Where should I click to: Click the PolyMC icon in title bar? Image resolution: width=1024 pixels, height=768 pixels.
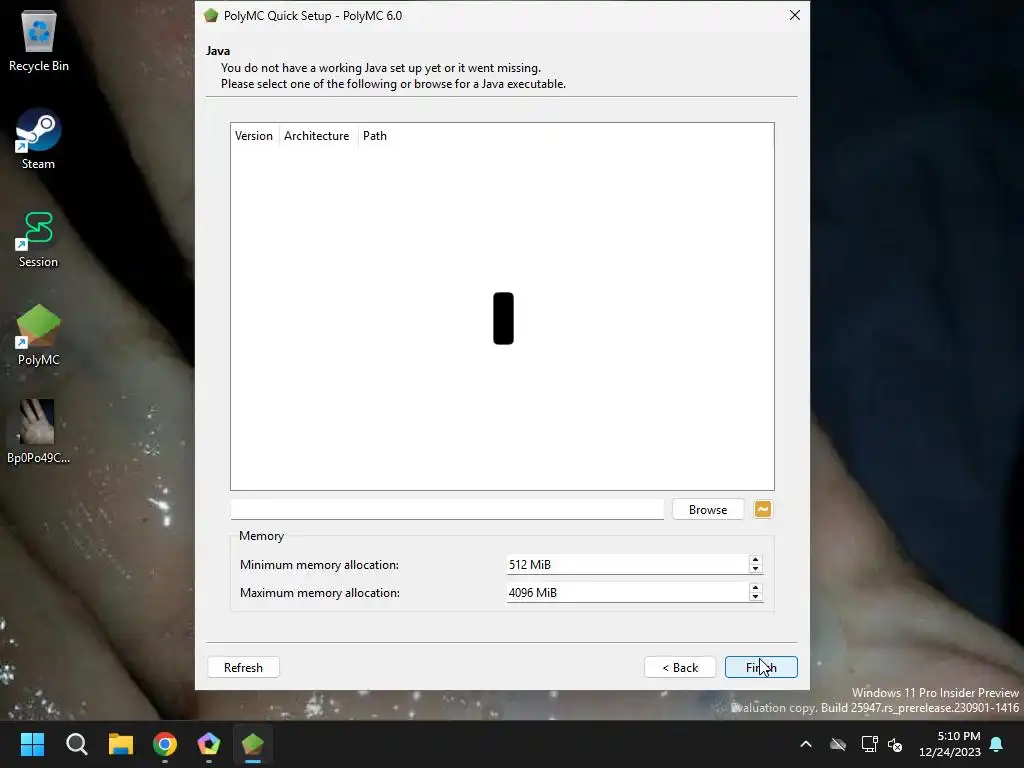point(210,15)
